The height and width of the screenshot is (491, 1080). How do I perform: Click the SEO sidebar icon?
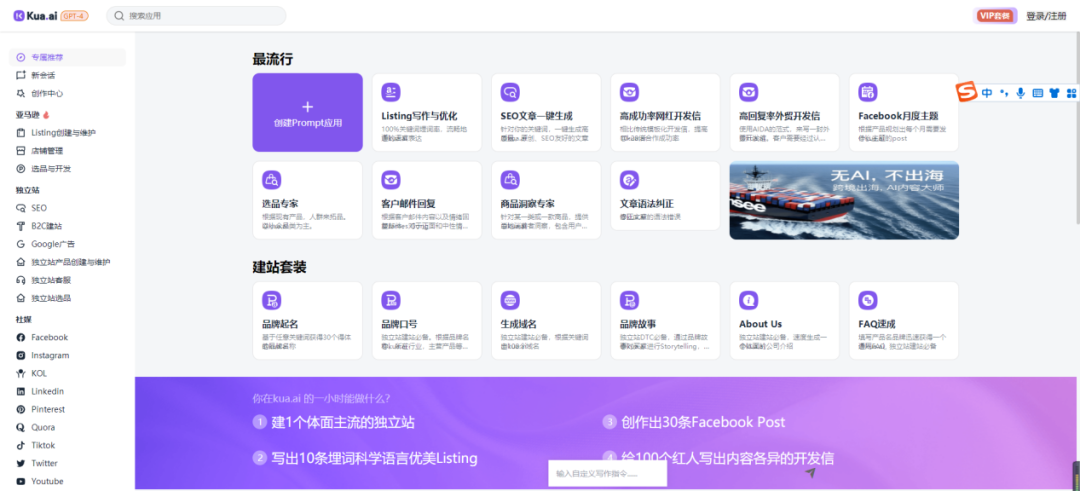coord(21,207)
